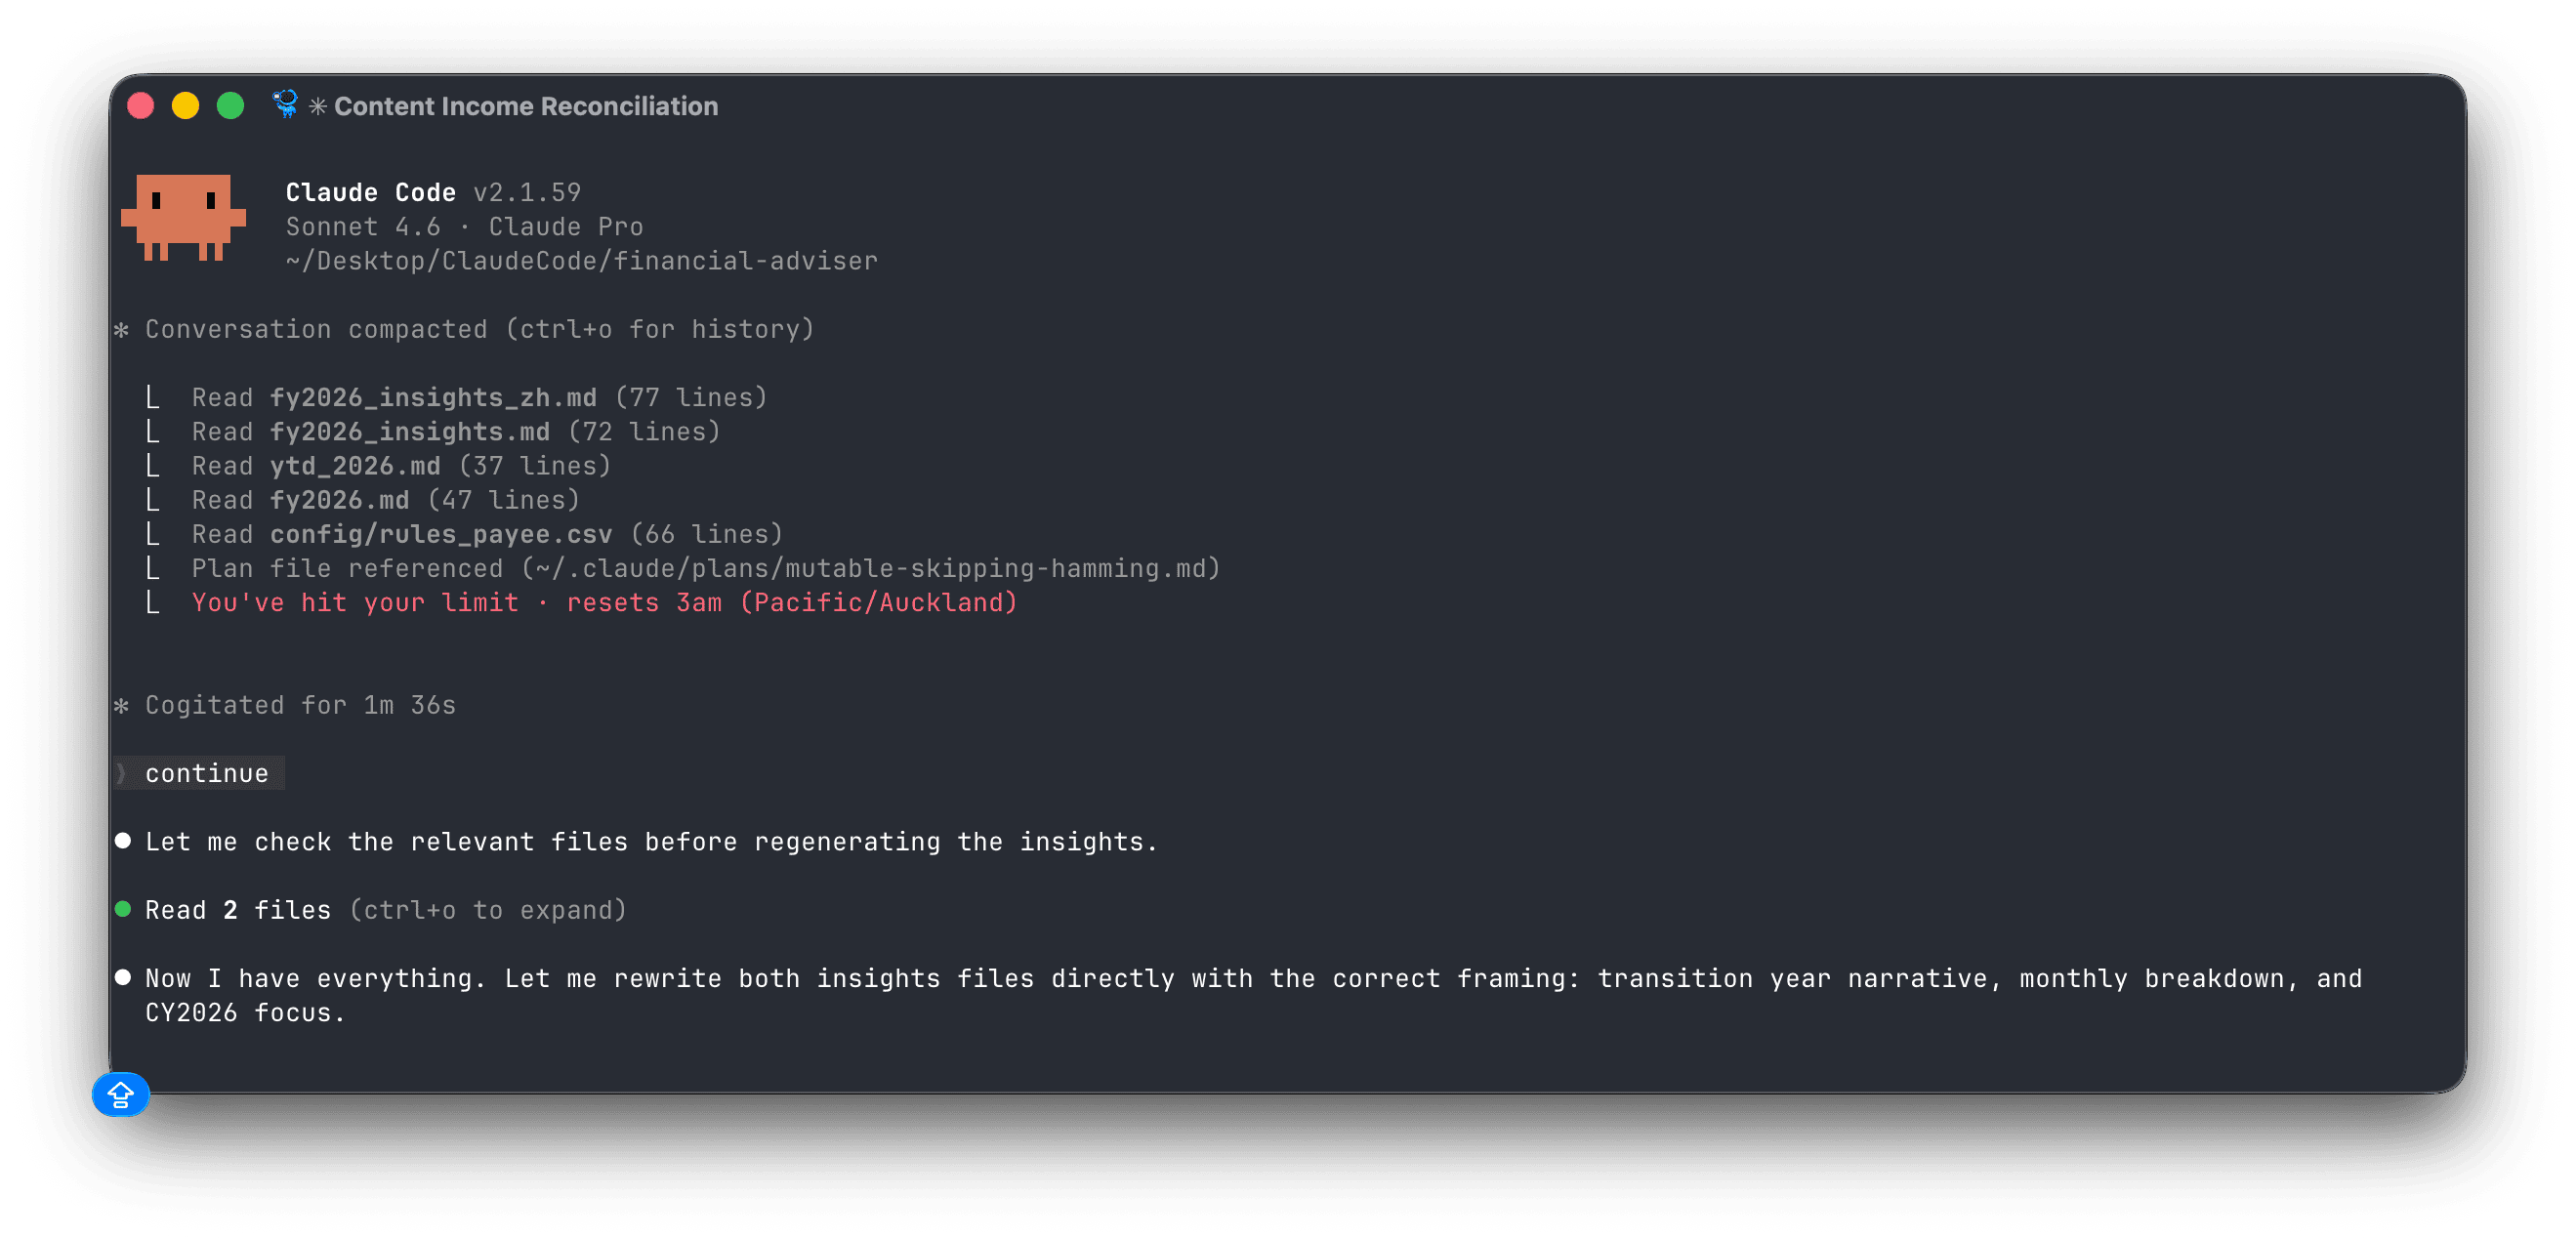Image resolution: width=2576 pixels, height=1238 pixels.
Task: Click the asterisk icon before window title
Action: [318, 106]
